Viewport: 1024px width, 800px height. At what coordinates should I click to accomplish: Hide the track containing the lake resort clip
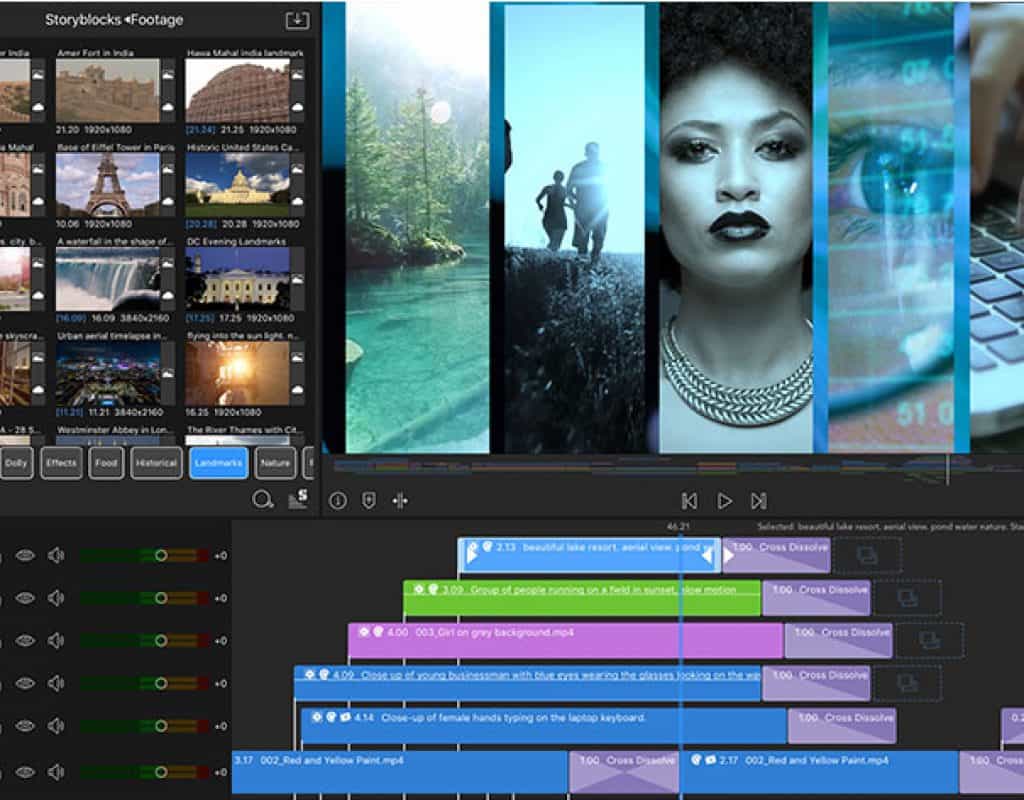[x=25, y=556]
